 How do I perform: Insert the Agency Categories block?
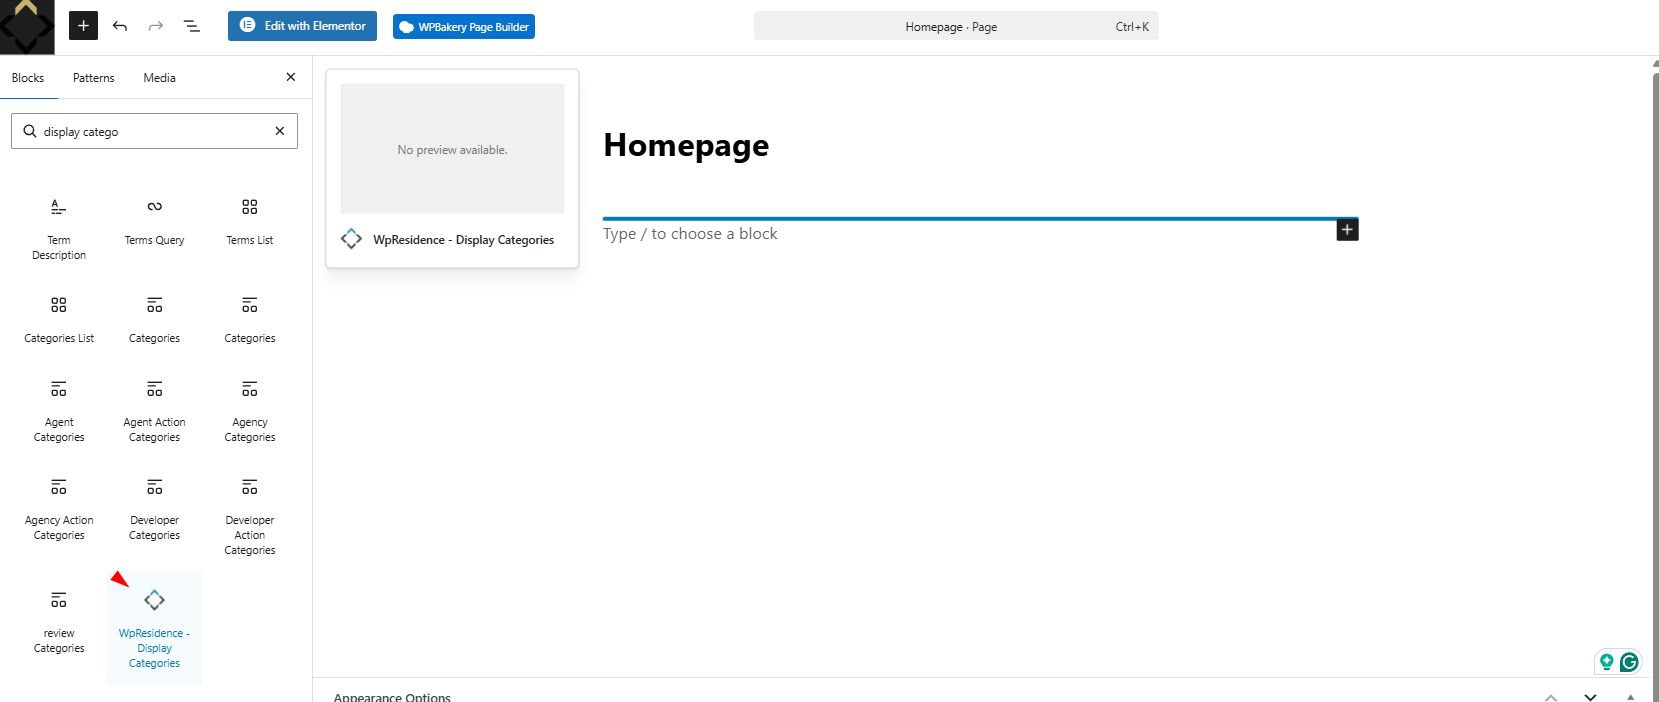tap(250, 410)
